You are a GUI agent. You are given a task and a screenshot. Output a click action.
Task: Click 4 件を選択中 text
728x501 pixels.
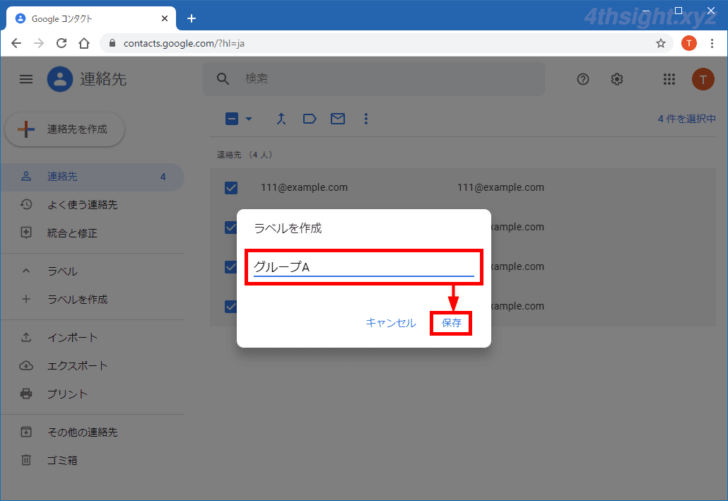pos(686,119)
